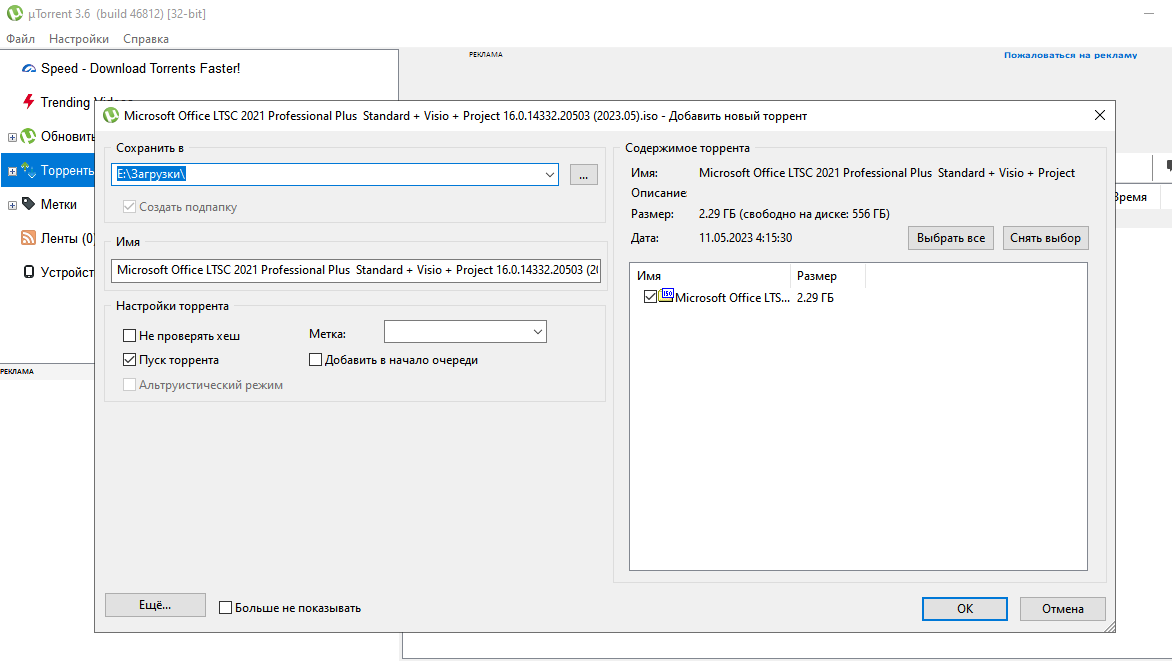Expand the Обновить tree node
The width and height of the screenshot is (1172, 661).
tap(12, 137)
